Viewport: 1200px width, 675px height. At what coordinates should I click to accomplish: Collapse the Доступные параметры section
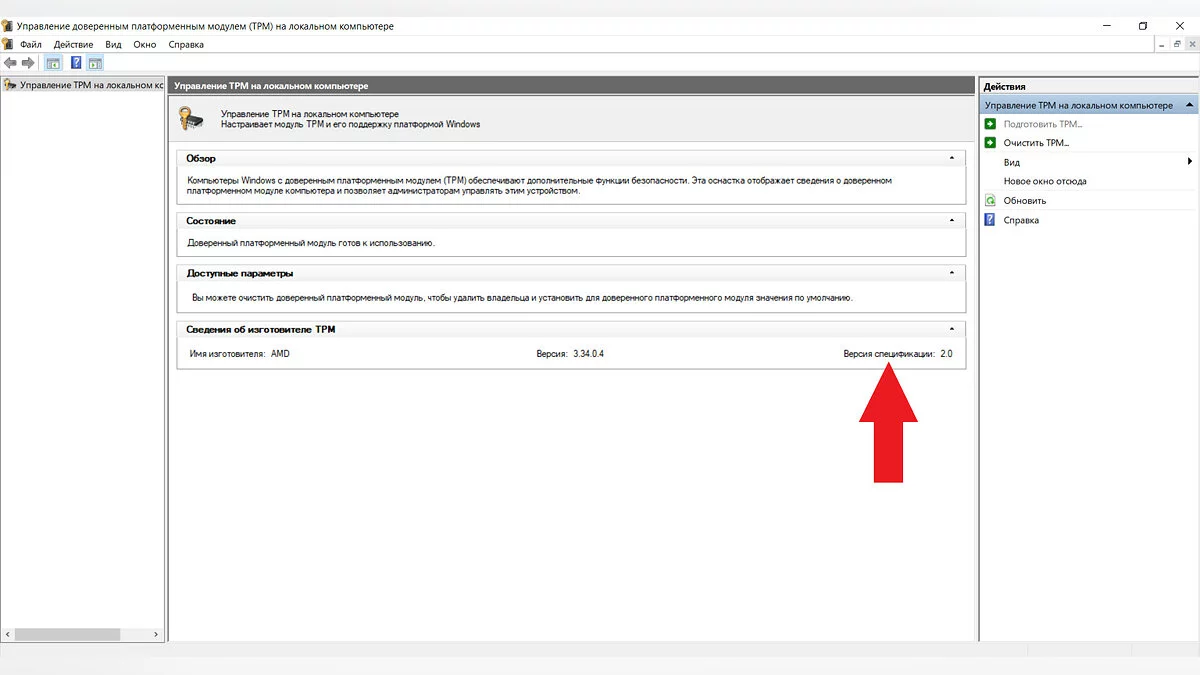tap(952, 272)
